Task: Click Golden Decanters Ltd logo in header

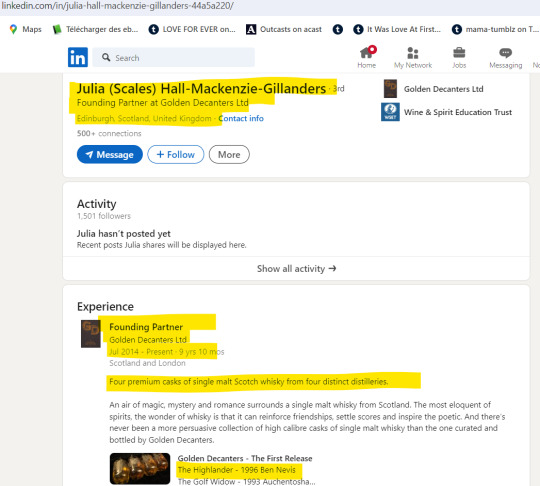Action: tap(390, 89)
